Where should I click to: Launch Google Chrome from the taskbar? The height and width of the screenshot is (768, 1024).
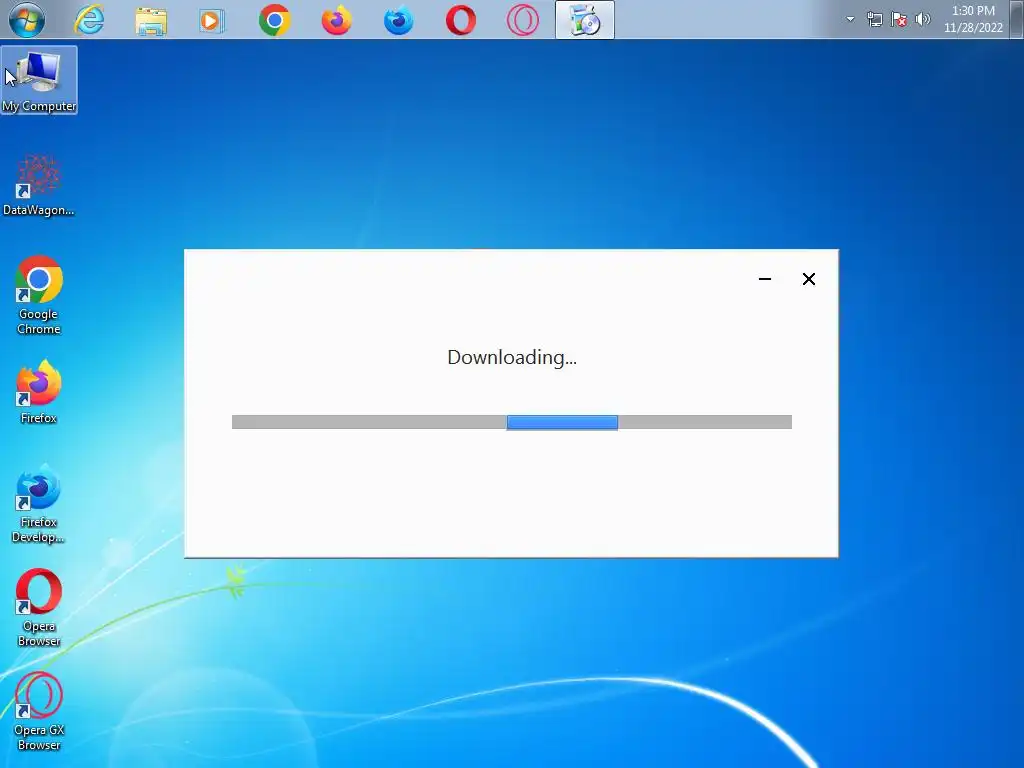(x=274, y=20)
